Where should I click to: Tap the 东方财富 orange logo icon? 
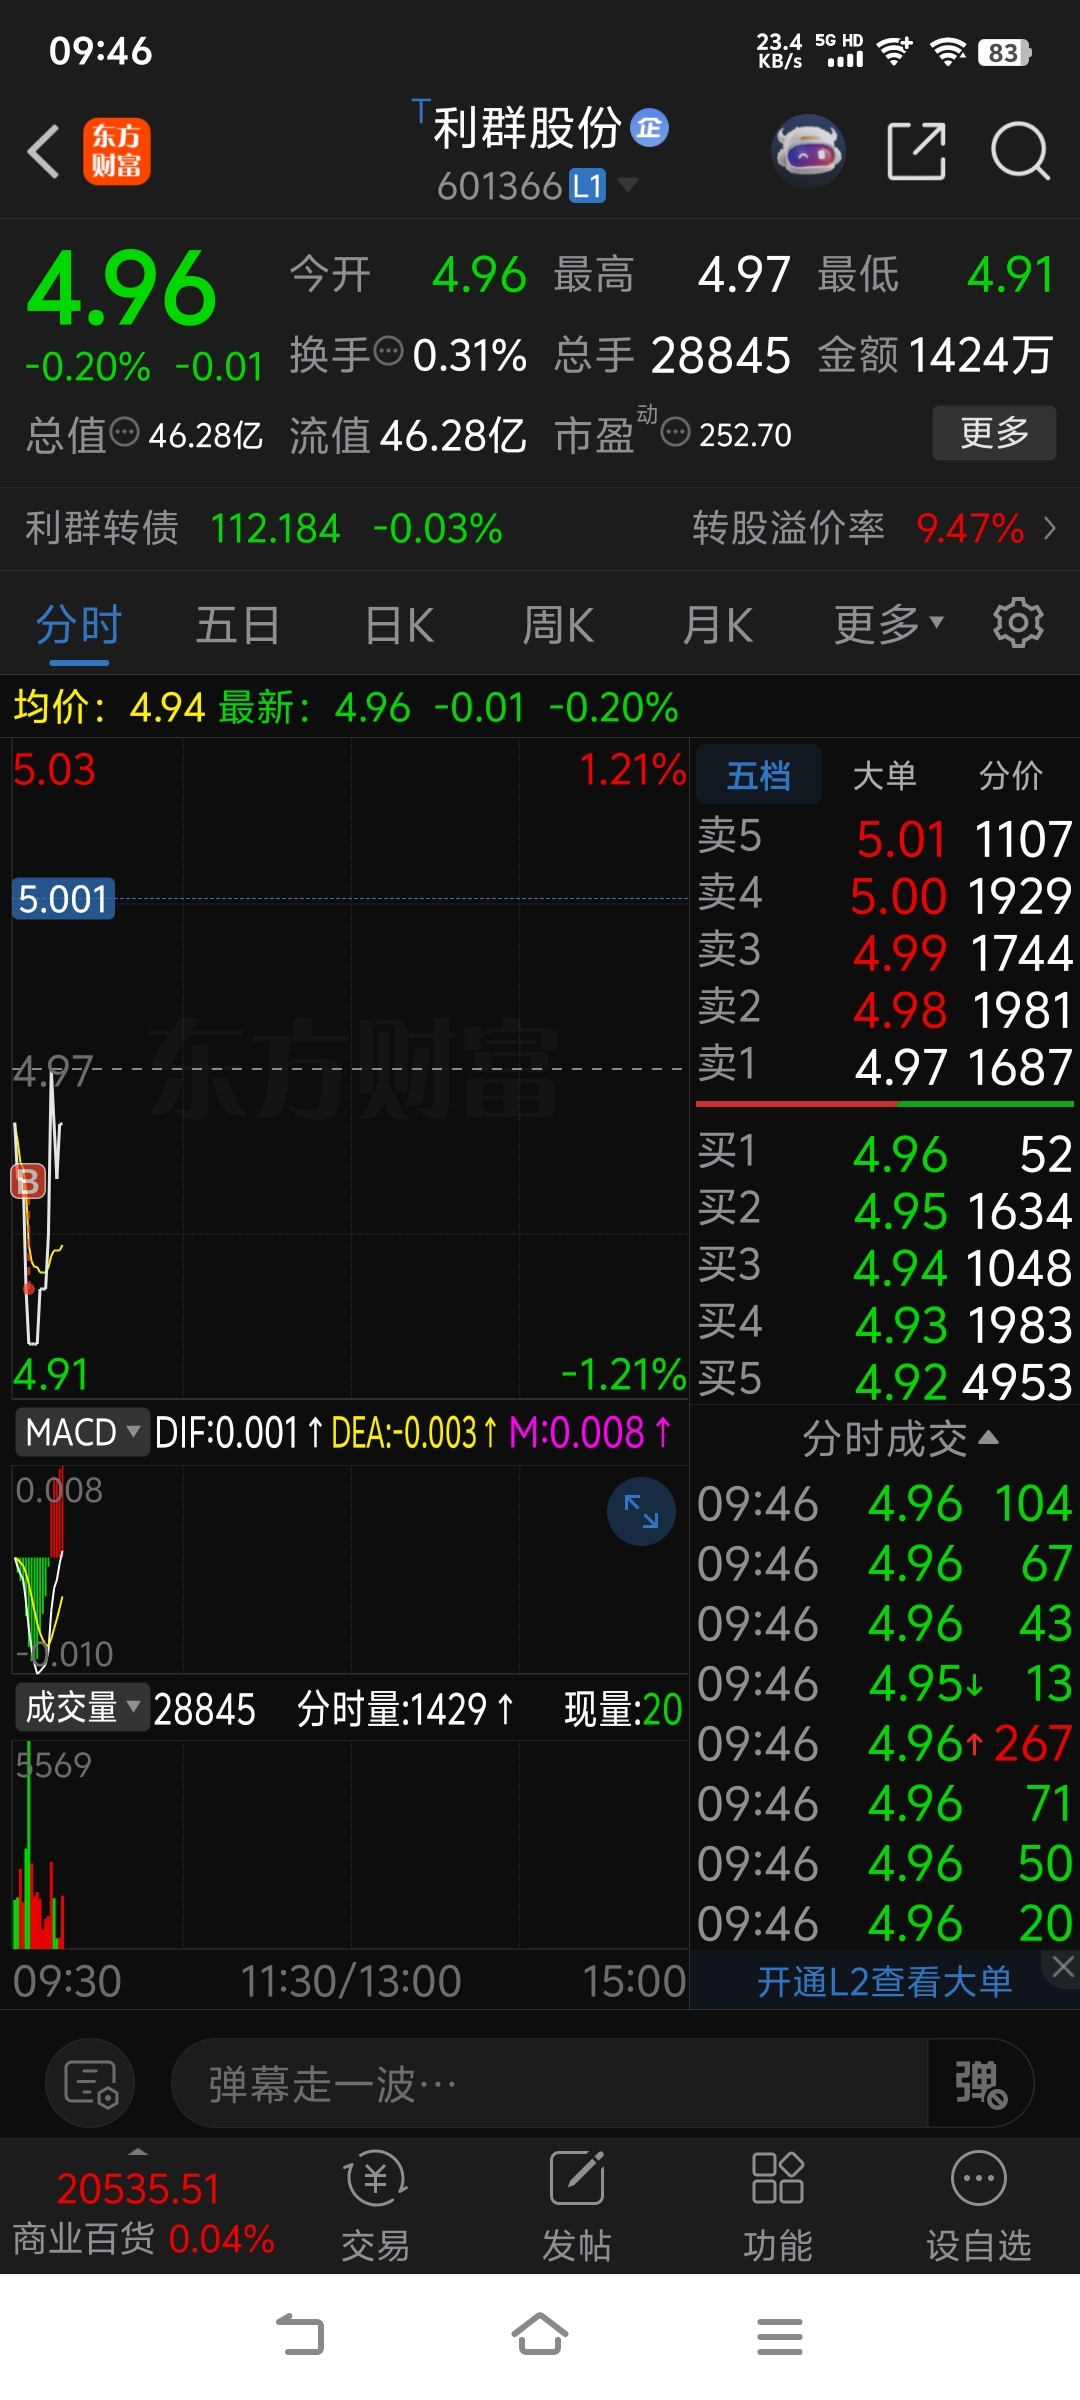117,152
